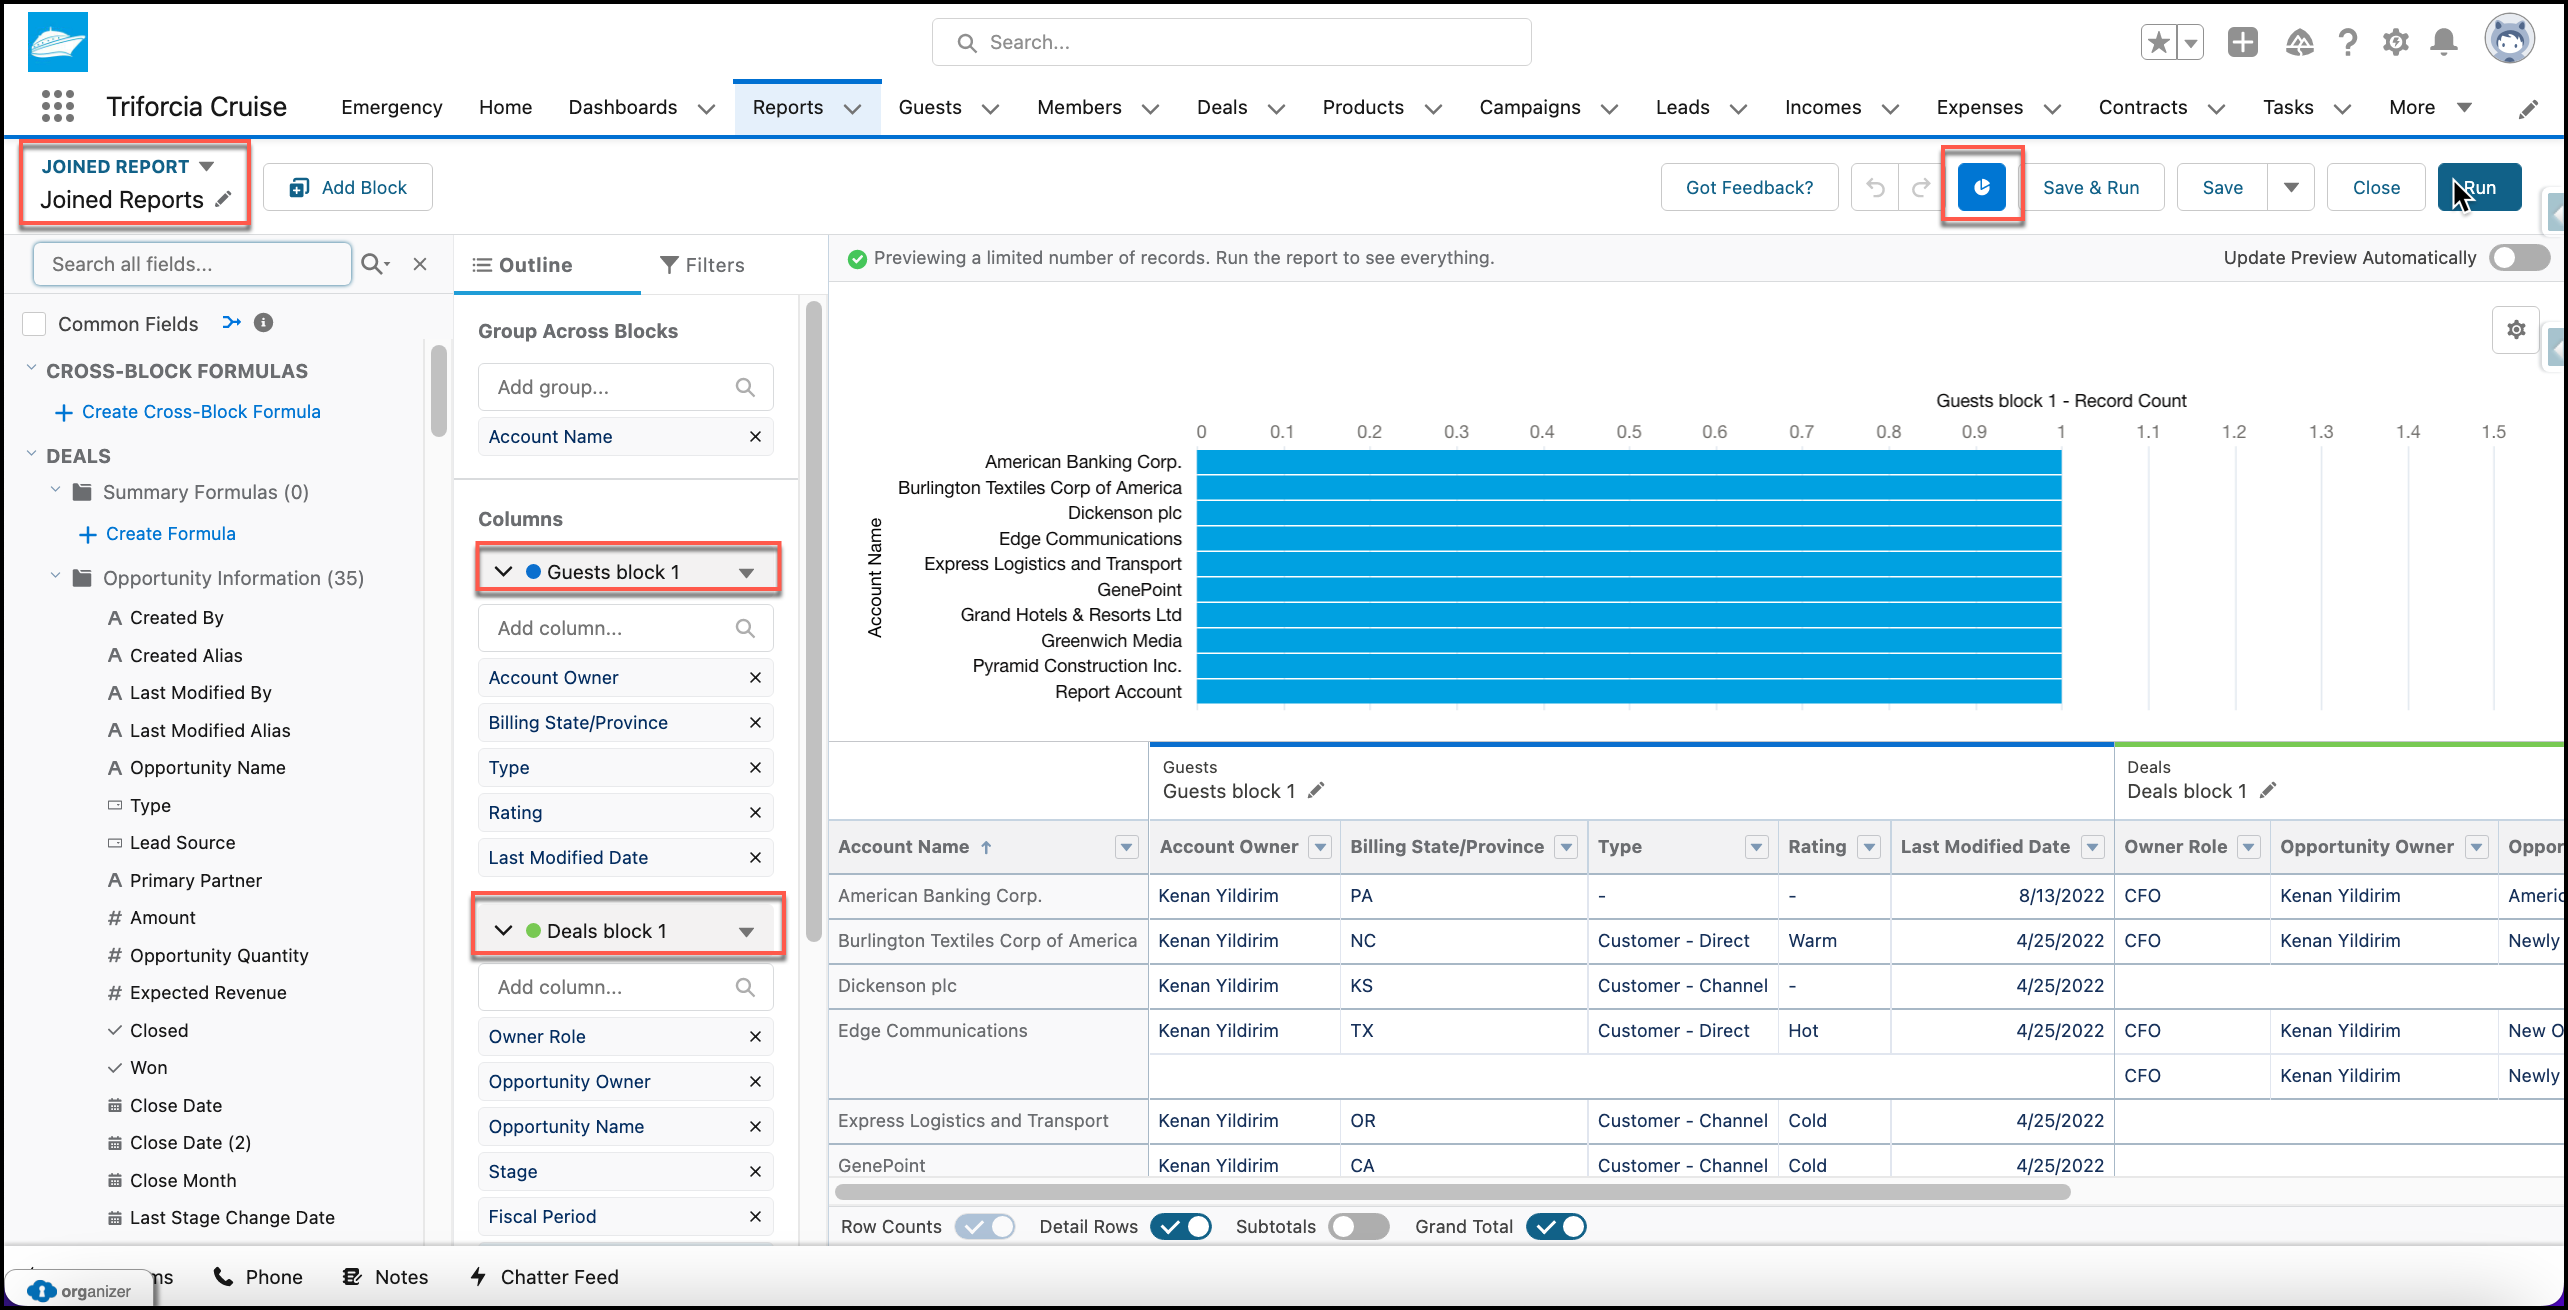Open Deals block 1 dropdown menu

(x=746, y=931)
